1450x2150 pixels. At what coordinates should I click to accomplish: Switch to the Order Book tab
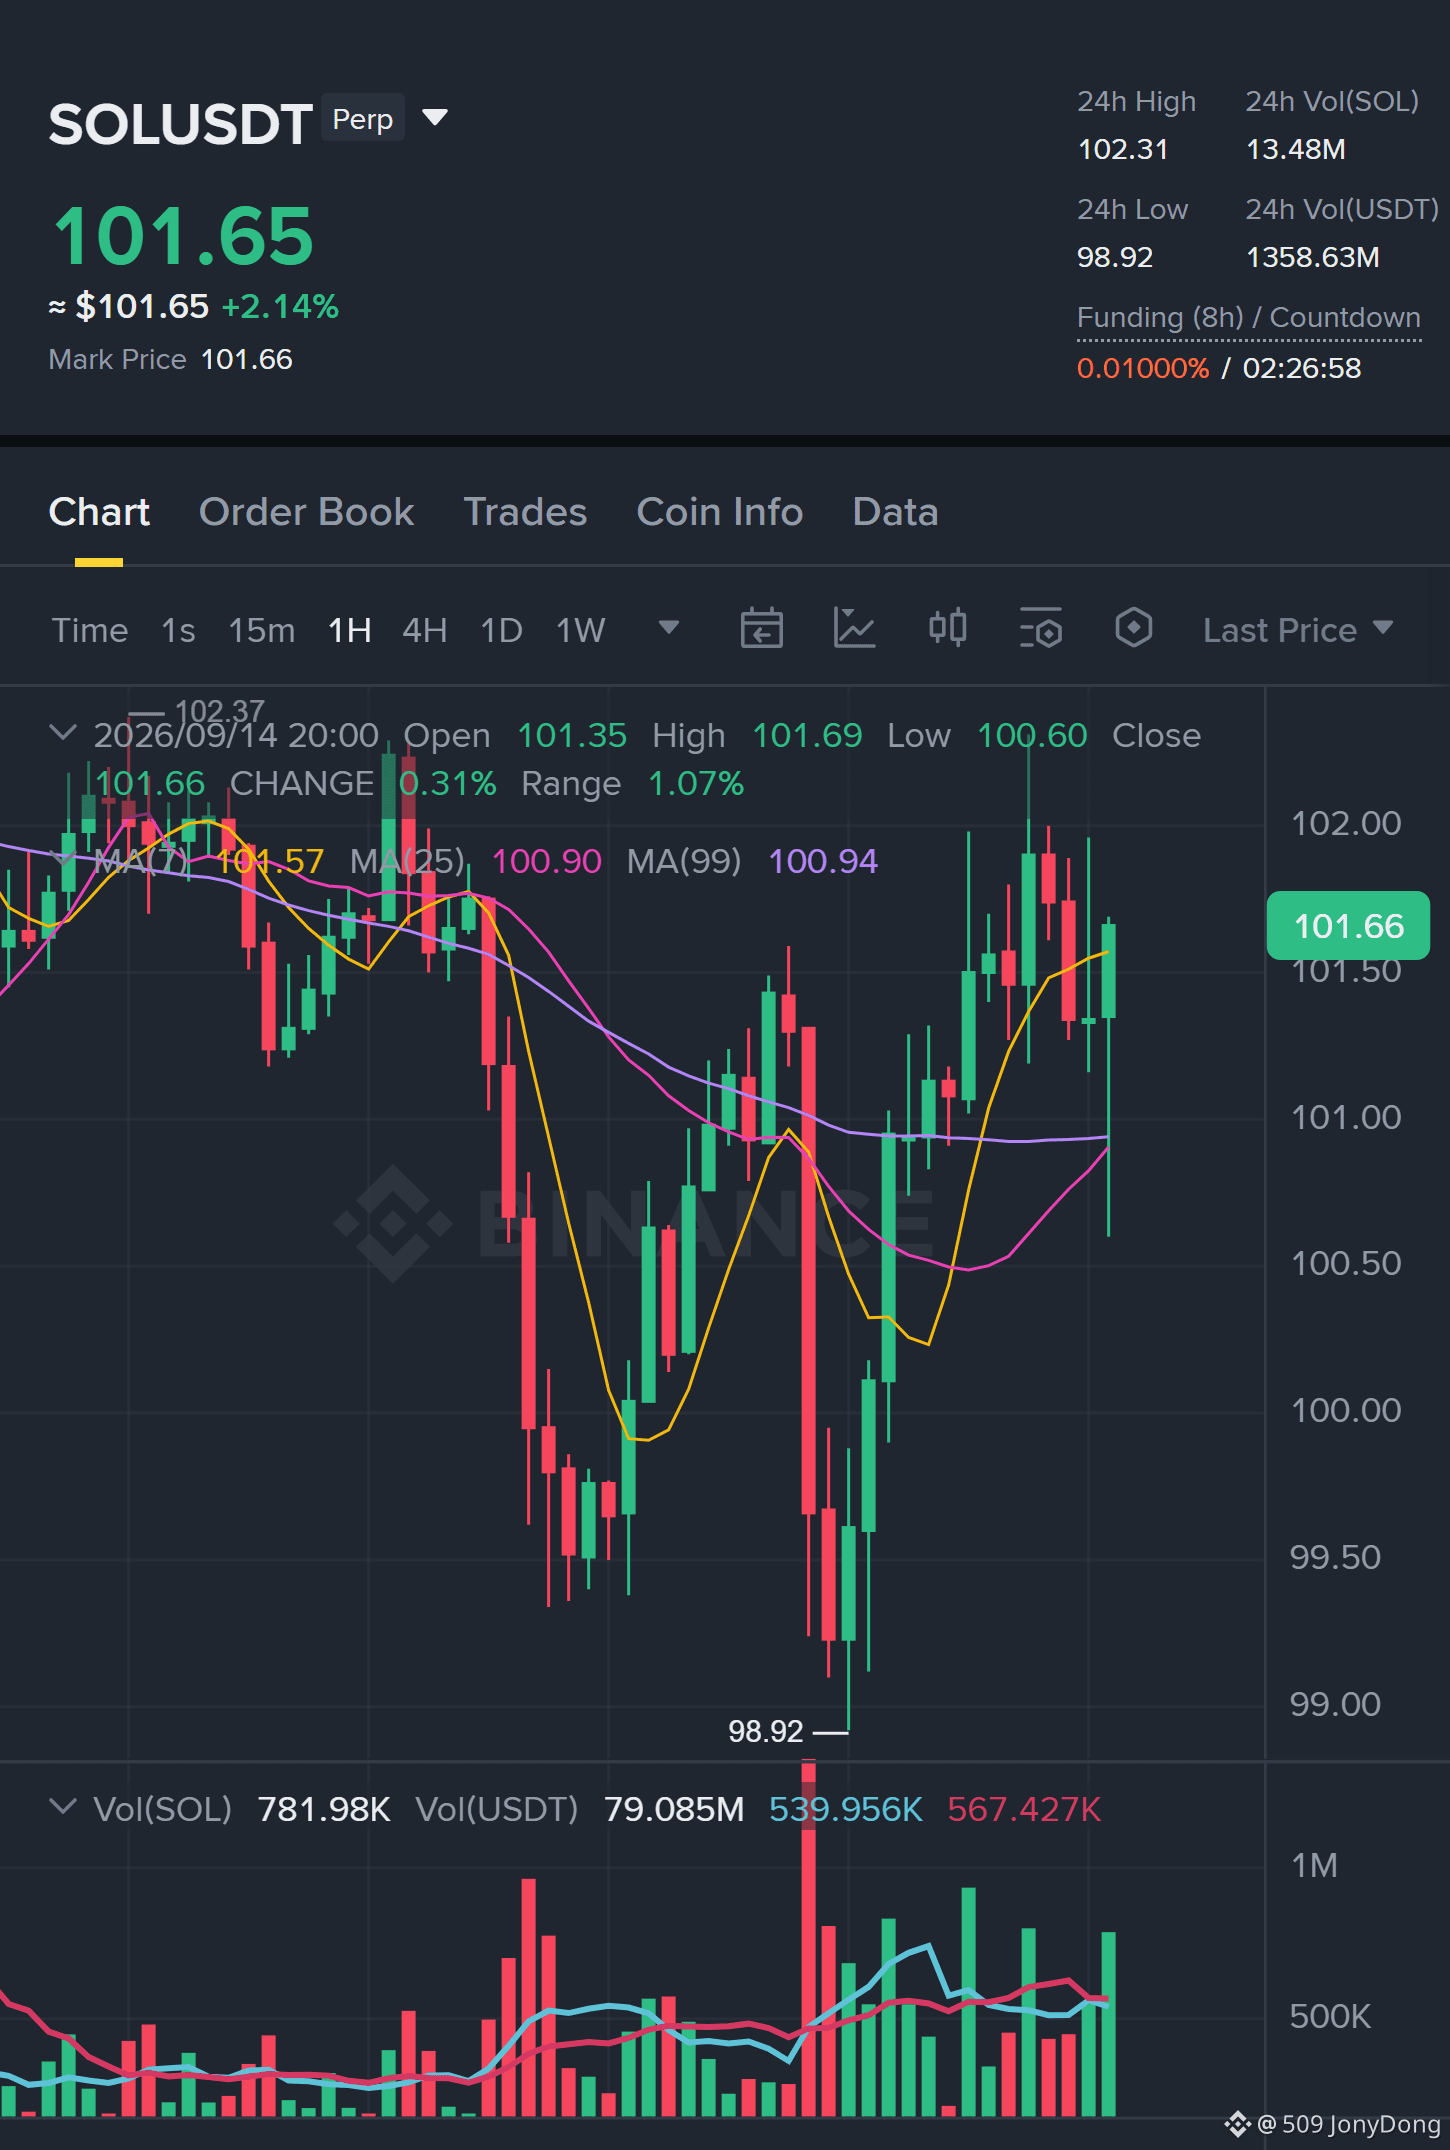(306, 512)
